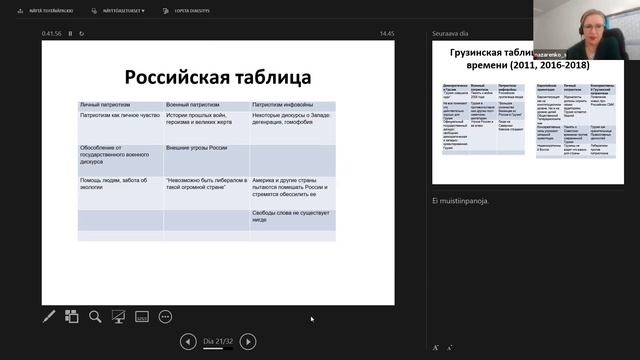Screen dimensions: 640x360
Task: Click the Dia 21/32 slide counter
Action: (x=218, y=341)
